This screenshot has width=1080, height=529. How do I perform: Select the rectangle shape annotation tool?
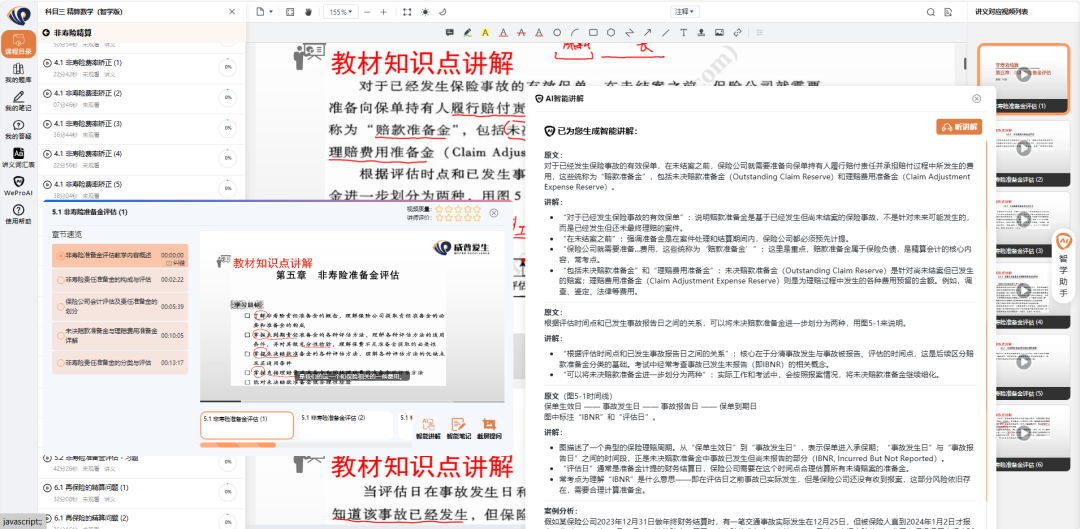click(592, 32)
